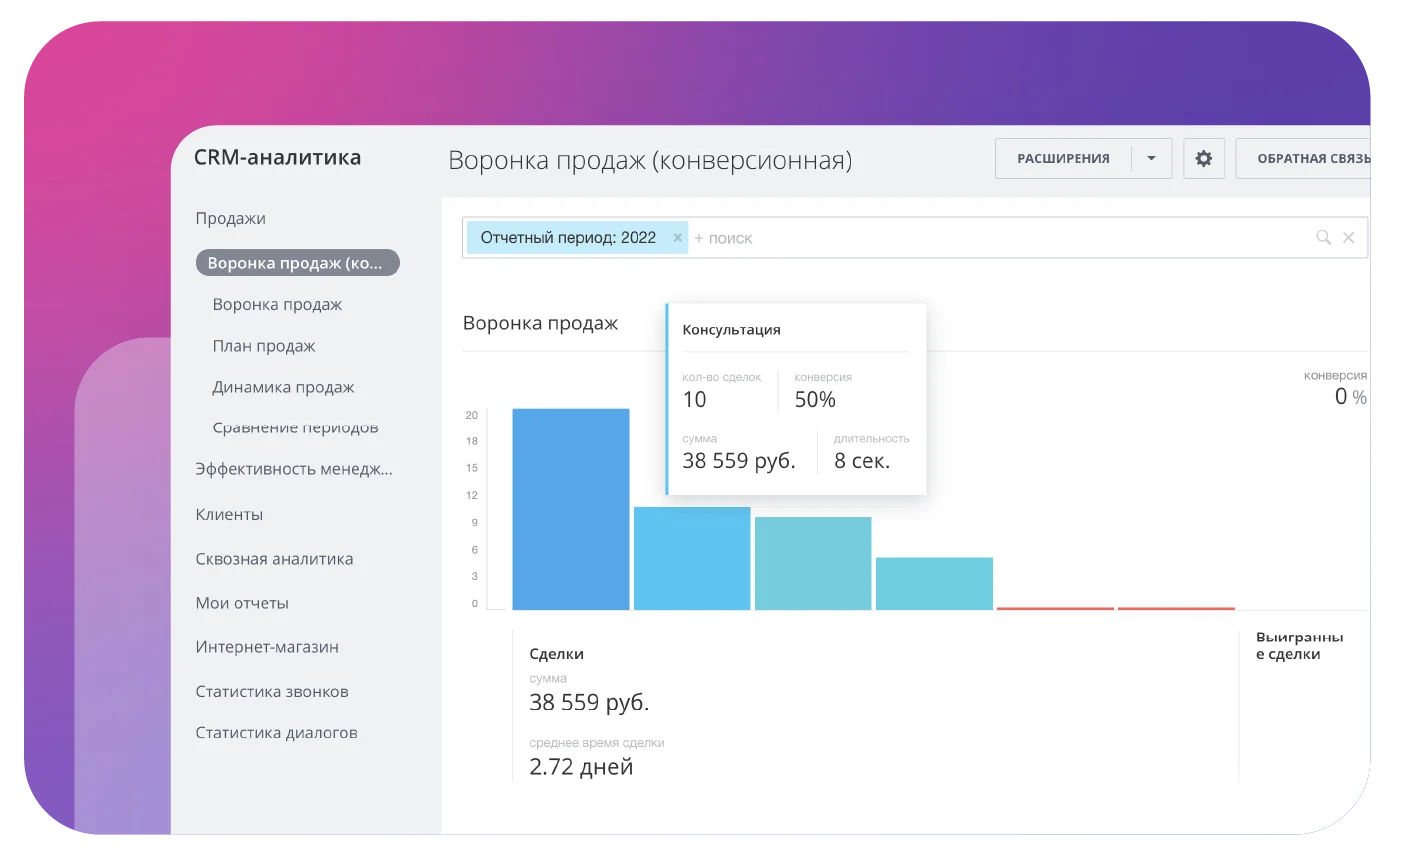This screenshot has height=851, width=1401.
Task: Open Динамика продаж sidebar item
Action: [283, 388]
